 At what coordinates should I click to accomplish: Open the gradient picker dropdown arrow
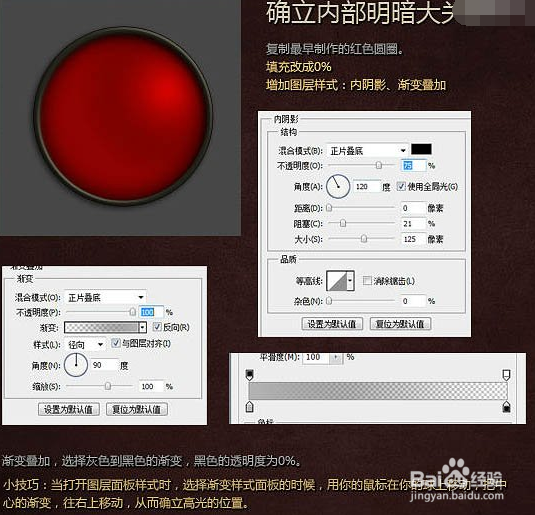pos(143,327)
